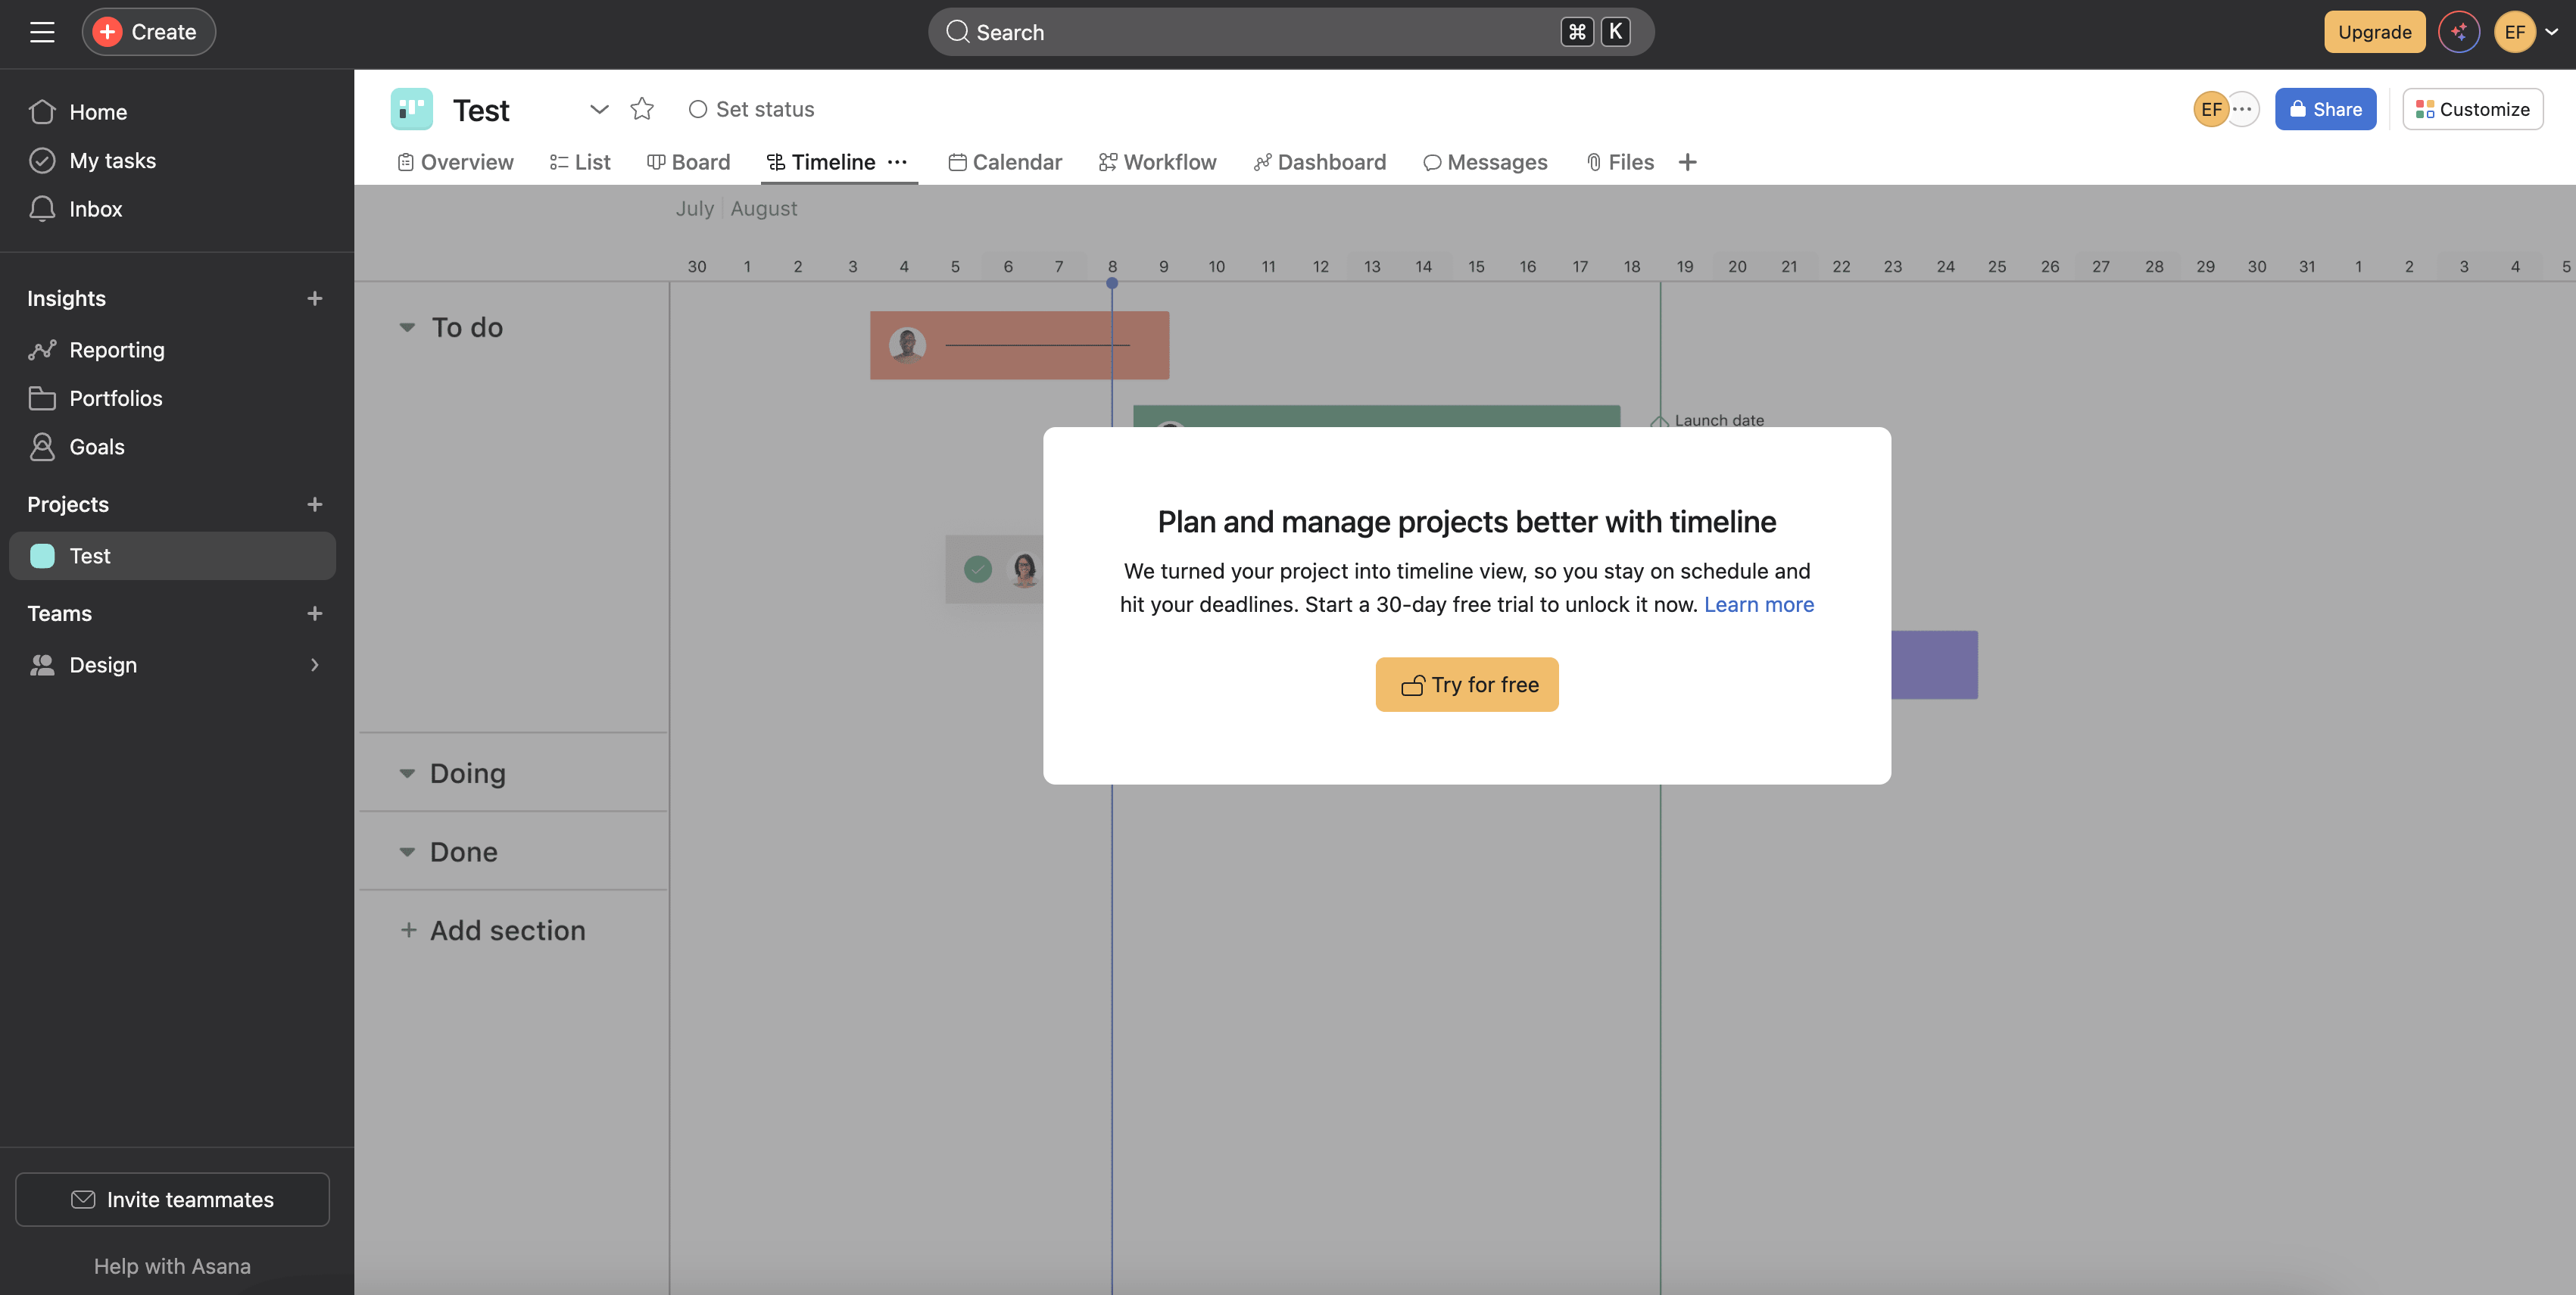
Task: Switch to the Messages tab
Action: [1485, 162]
